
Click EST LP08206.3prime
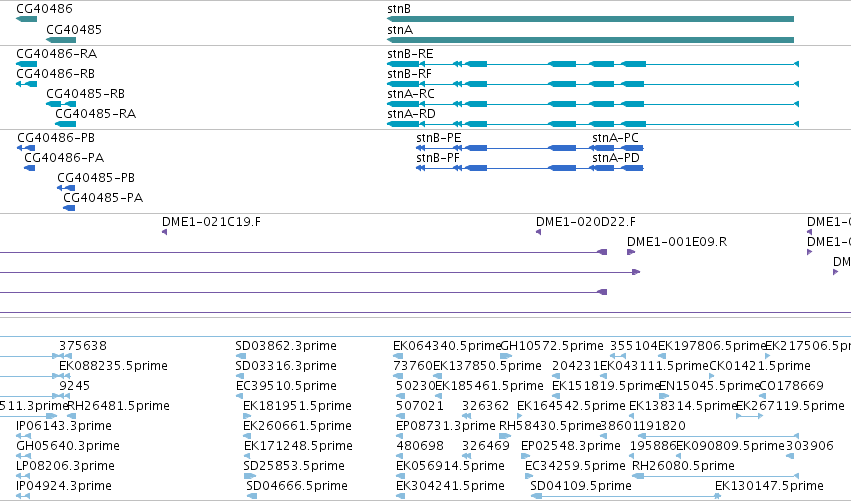[65, 466]
